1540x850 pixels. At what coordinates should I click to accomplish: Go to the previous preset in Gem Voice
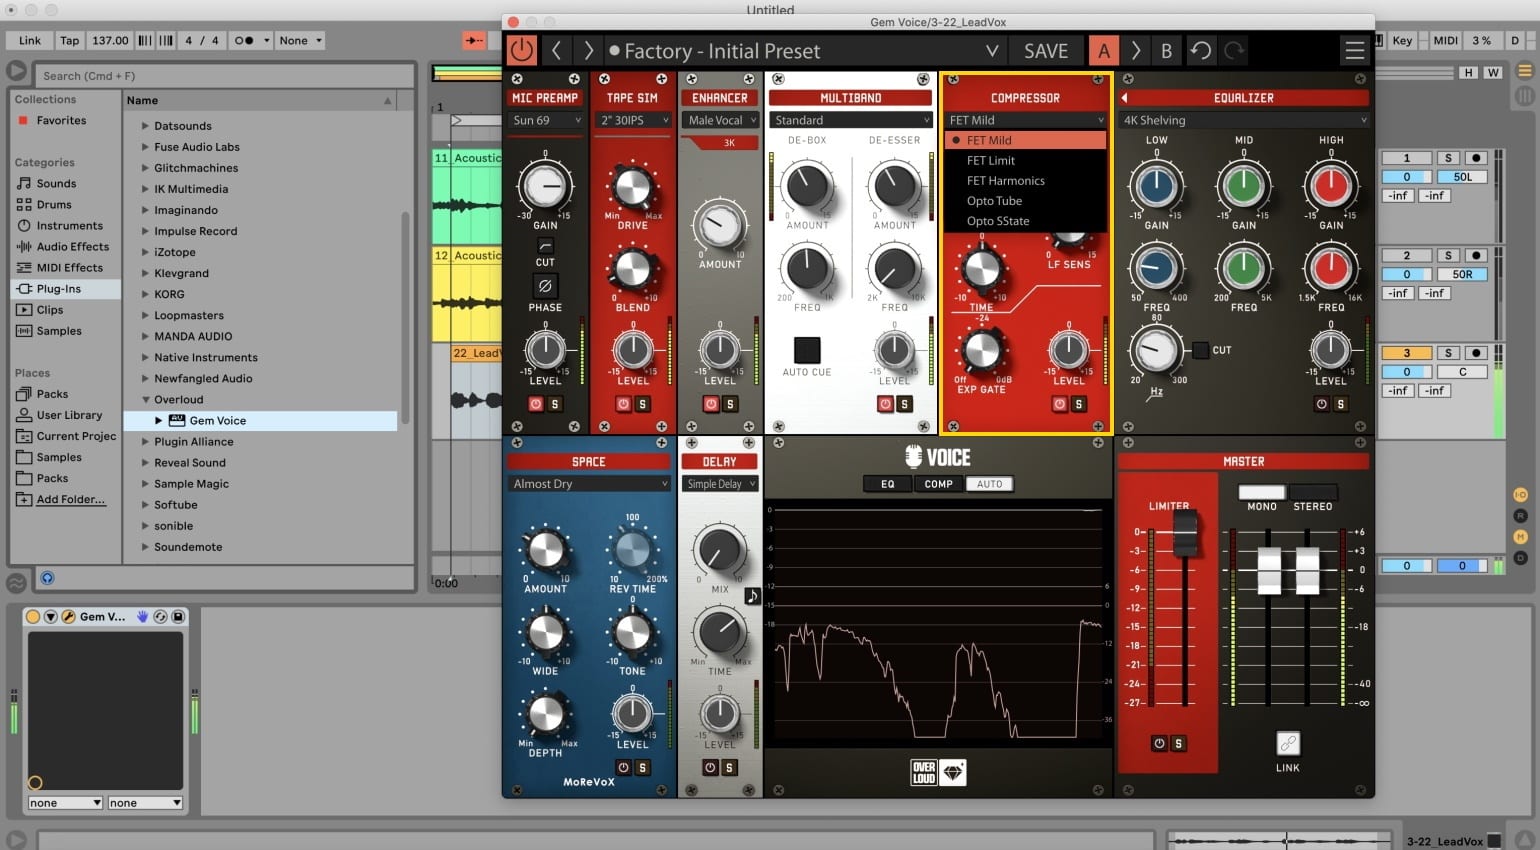557,50
